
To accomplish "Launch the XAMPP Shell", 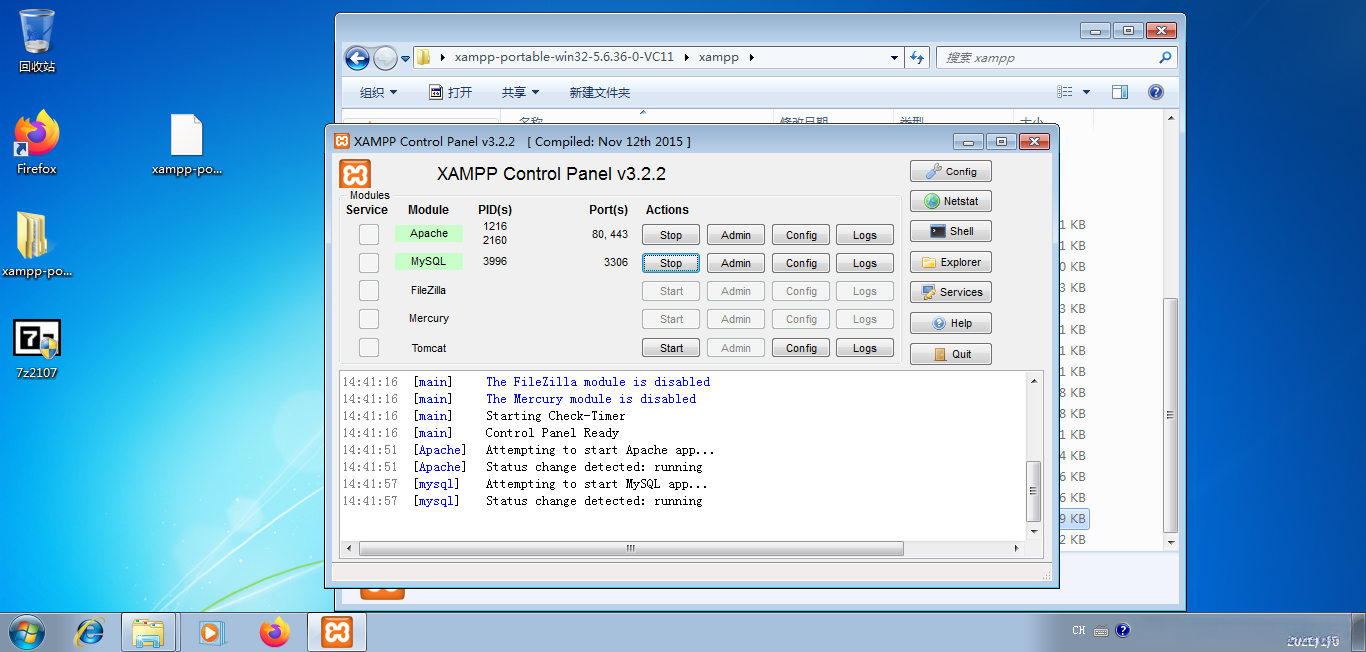I will (x=950, y=231).
